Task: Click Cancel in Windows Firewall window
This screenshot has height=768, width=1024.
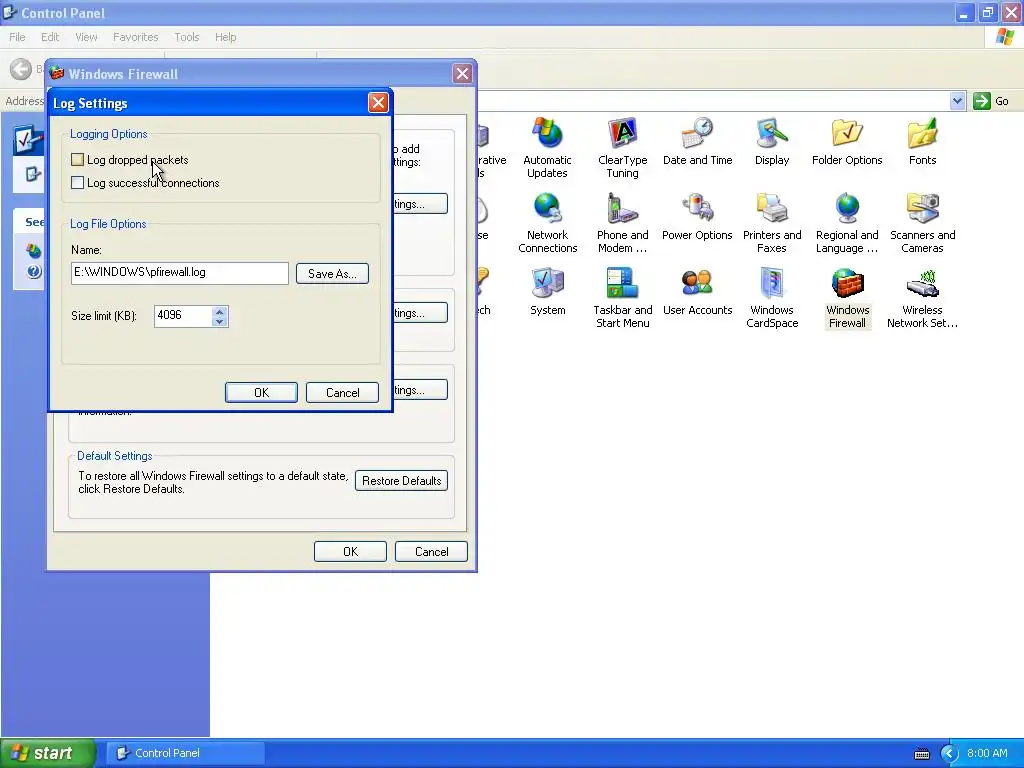Action: pyautogui.click(x=431, y=551)
